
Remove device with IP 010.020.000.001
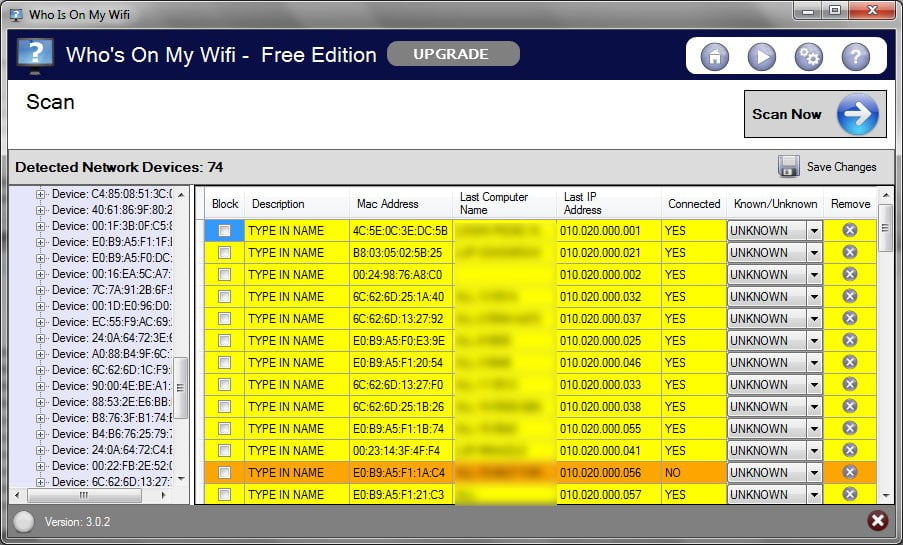pyautogui.click(x=849, y=230)
